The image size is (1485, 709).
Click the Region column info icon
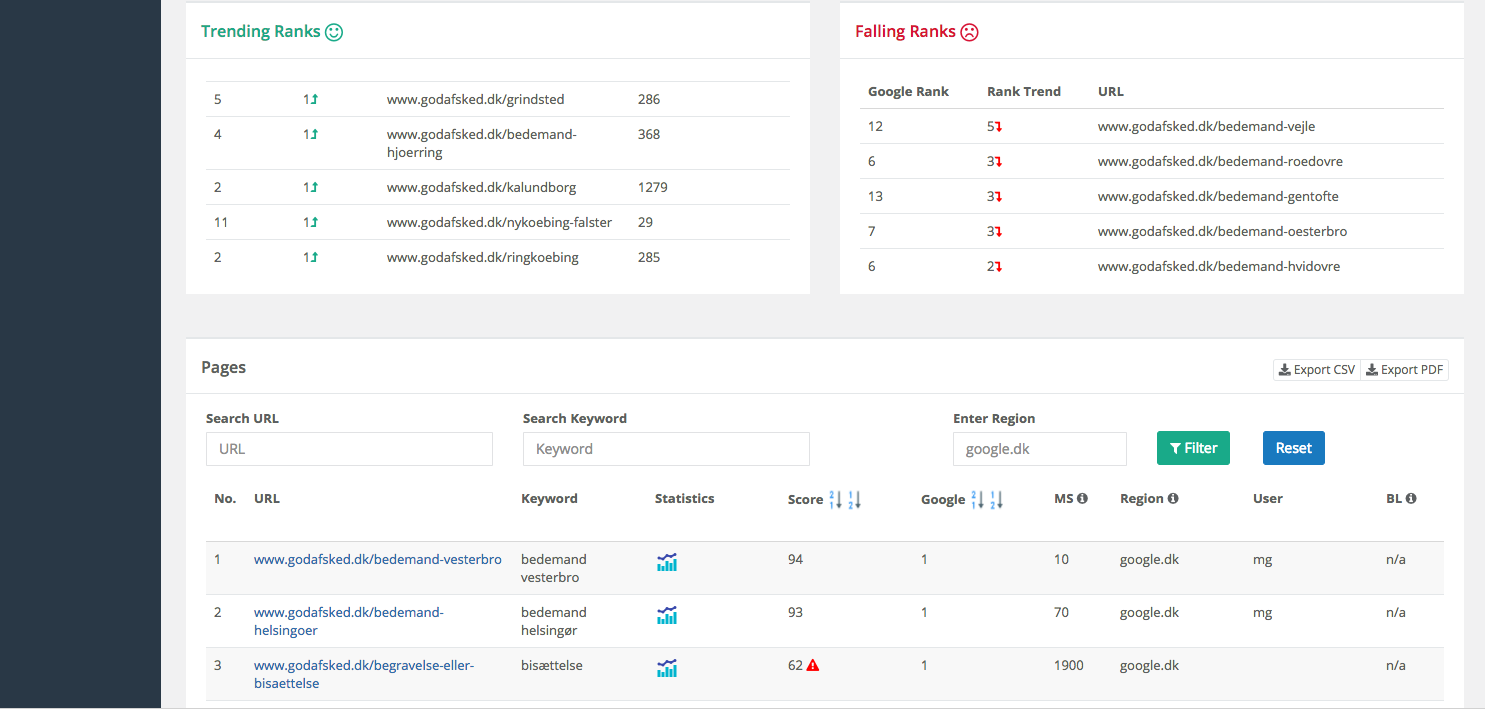coord(1173,498)
